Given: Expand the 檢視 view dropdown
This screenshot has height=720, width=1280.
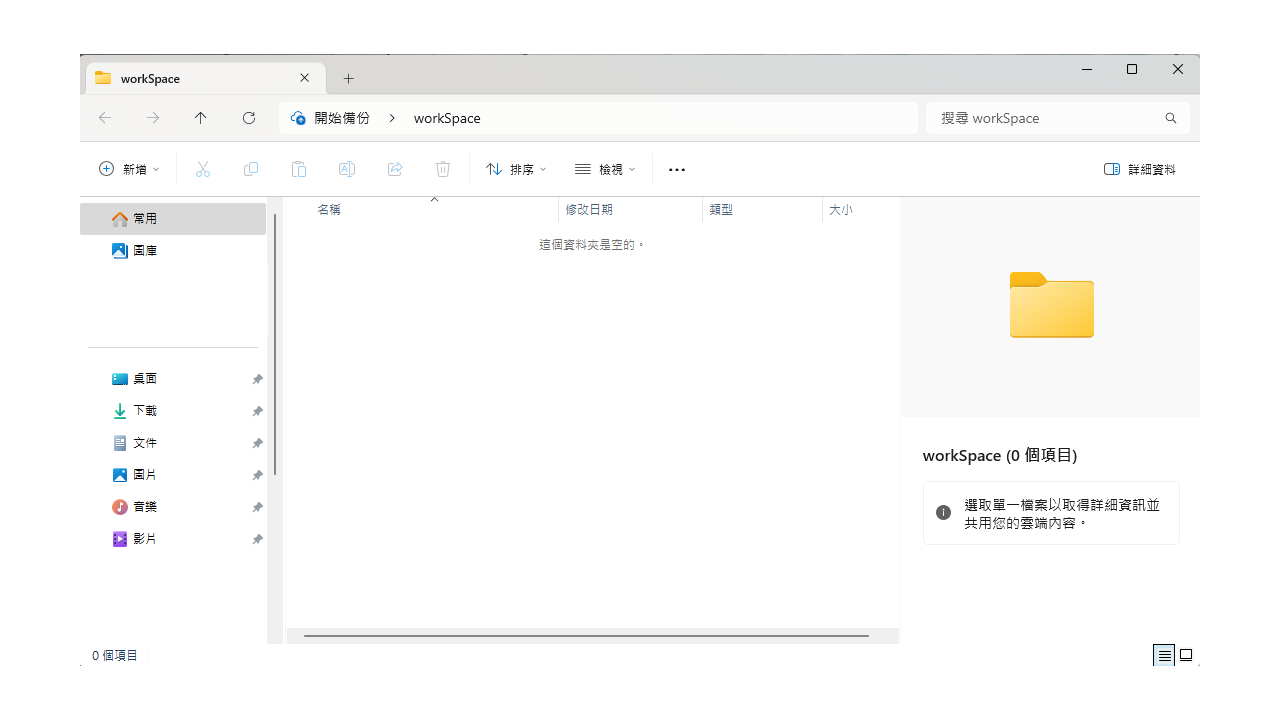Looking at the screenshot, I should (605, 170).
